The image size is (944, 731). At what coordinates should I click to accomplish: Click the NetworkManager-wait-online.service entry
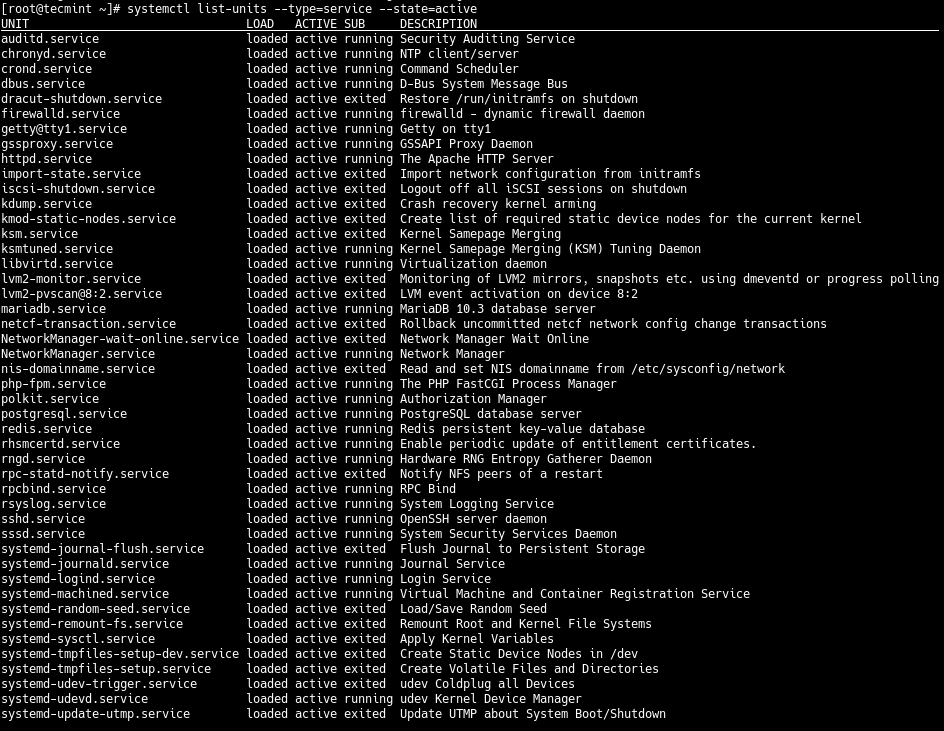tap(120, 339)
